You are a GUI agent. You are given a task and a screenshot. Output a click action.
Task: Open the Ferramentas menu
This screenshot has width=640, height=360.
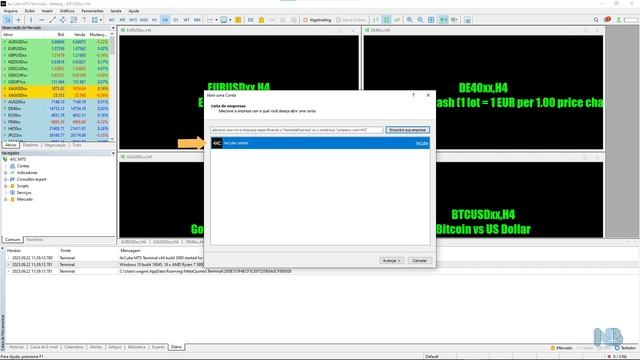point(92,11)
